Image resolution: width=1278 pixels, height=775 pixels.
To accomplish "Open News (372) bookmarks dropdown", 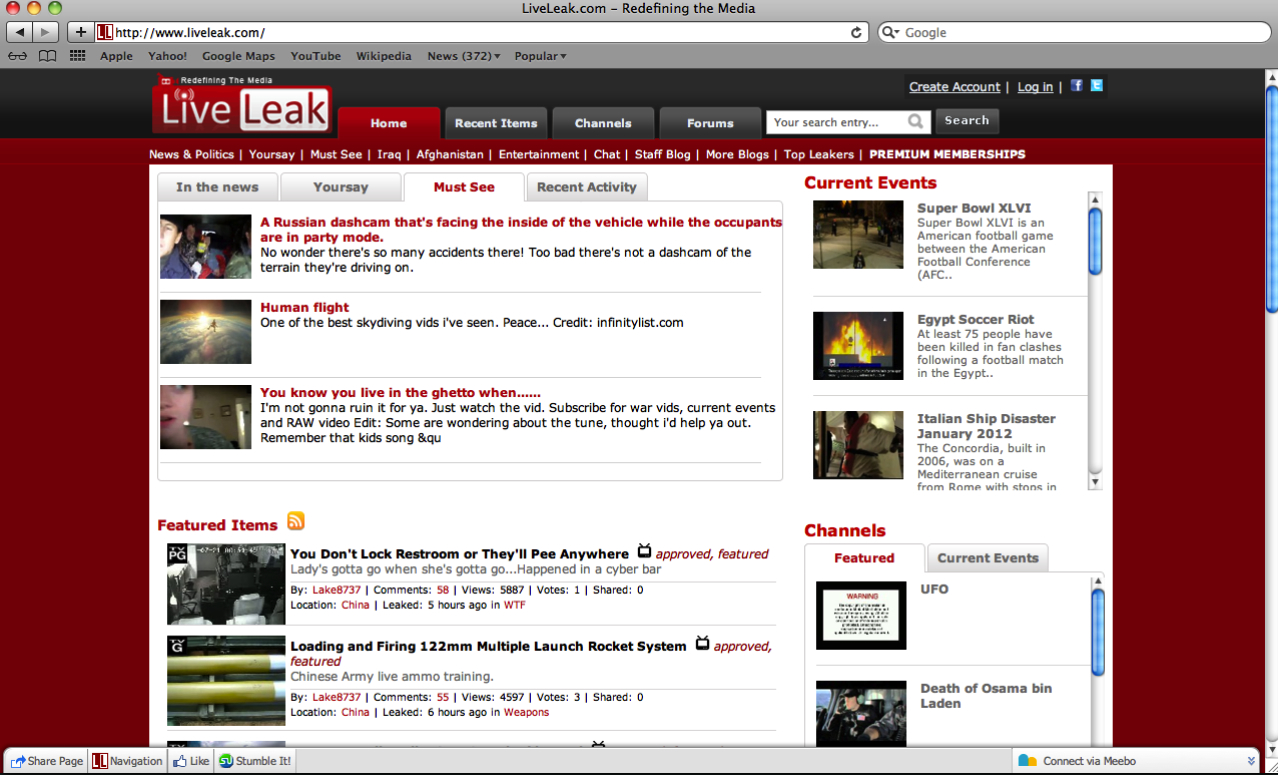I will 464,56.
